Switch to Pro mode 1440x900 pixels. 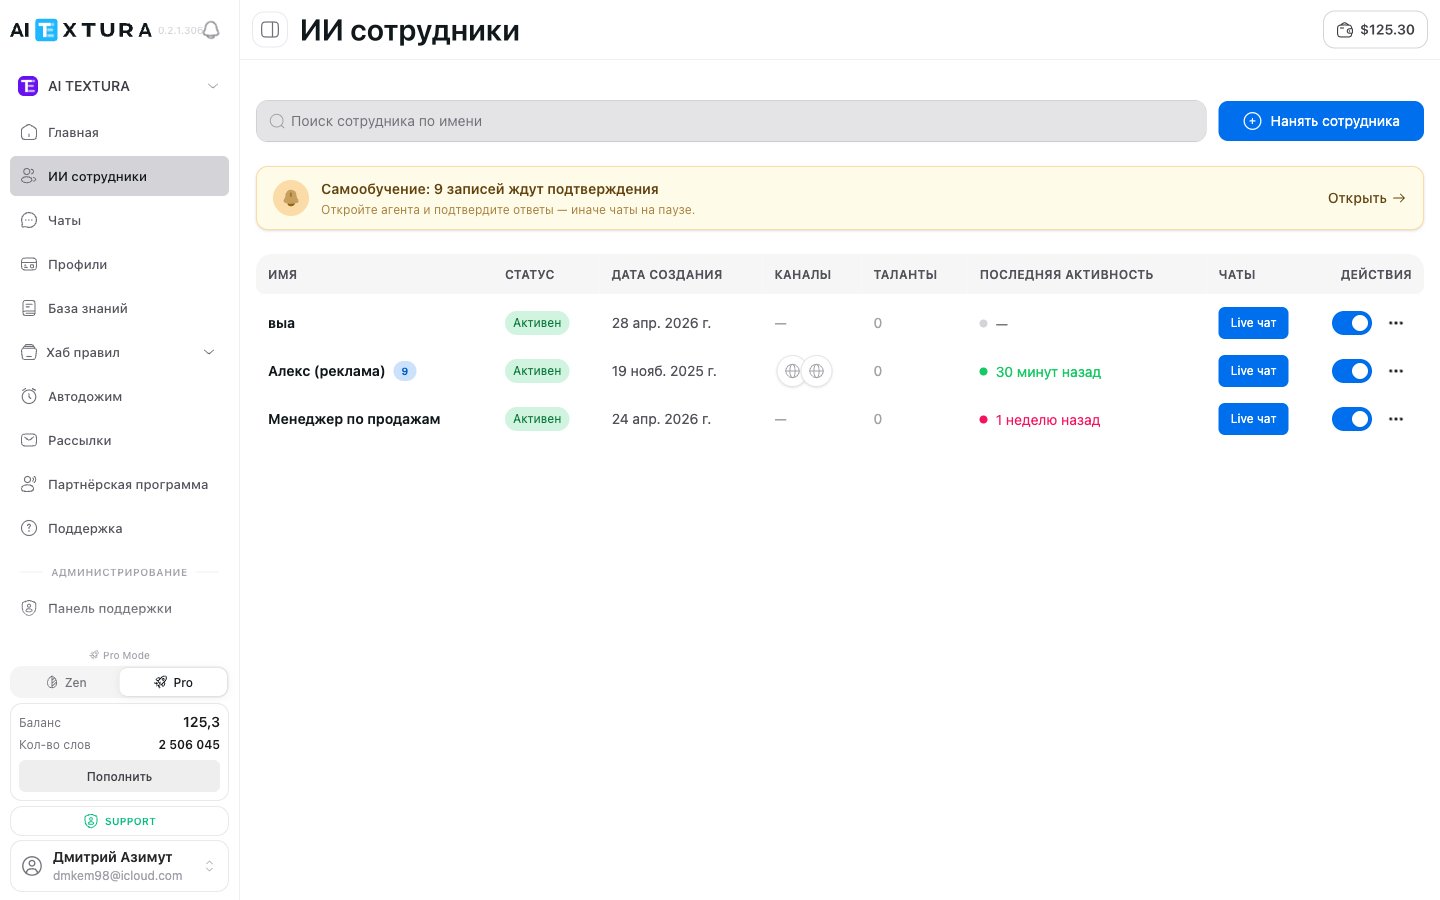coord(173,682)
